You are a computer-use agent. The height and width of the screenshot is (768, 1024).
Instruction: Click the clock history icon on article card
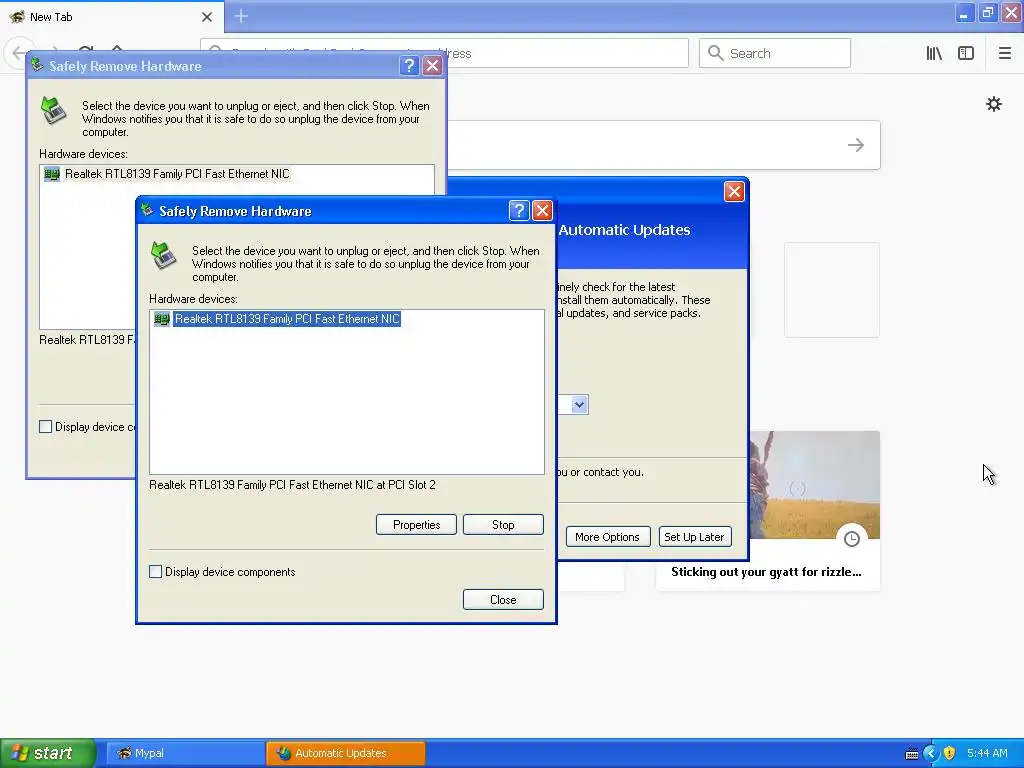pyautogui.click(x=851, y=539)
